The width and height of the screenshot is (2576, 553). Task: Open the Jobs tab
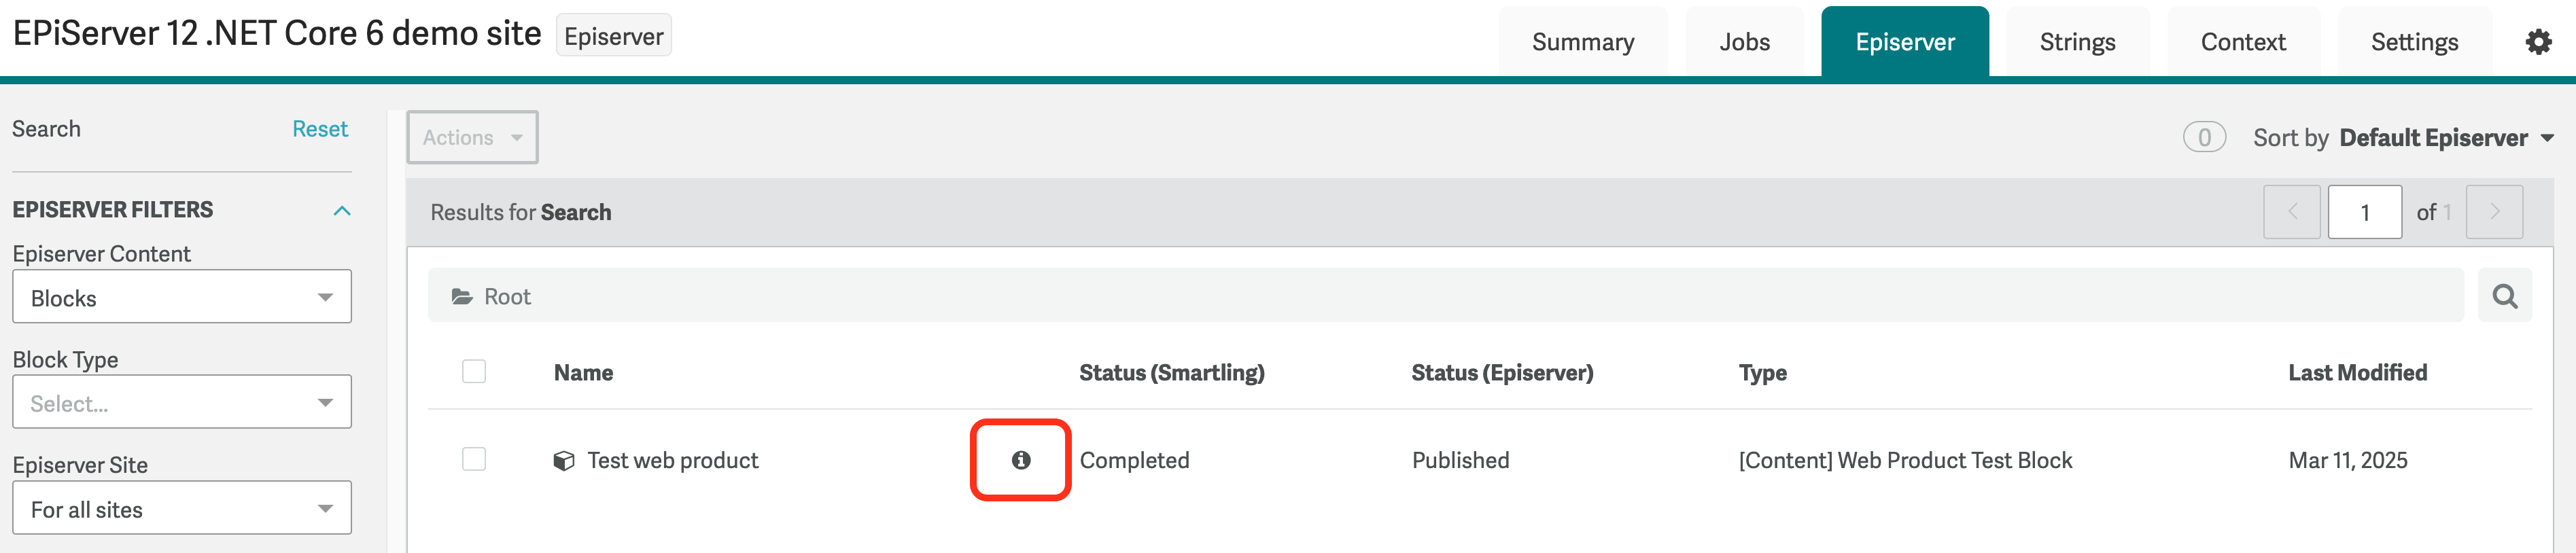1744,42
